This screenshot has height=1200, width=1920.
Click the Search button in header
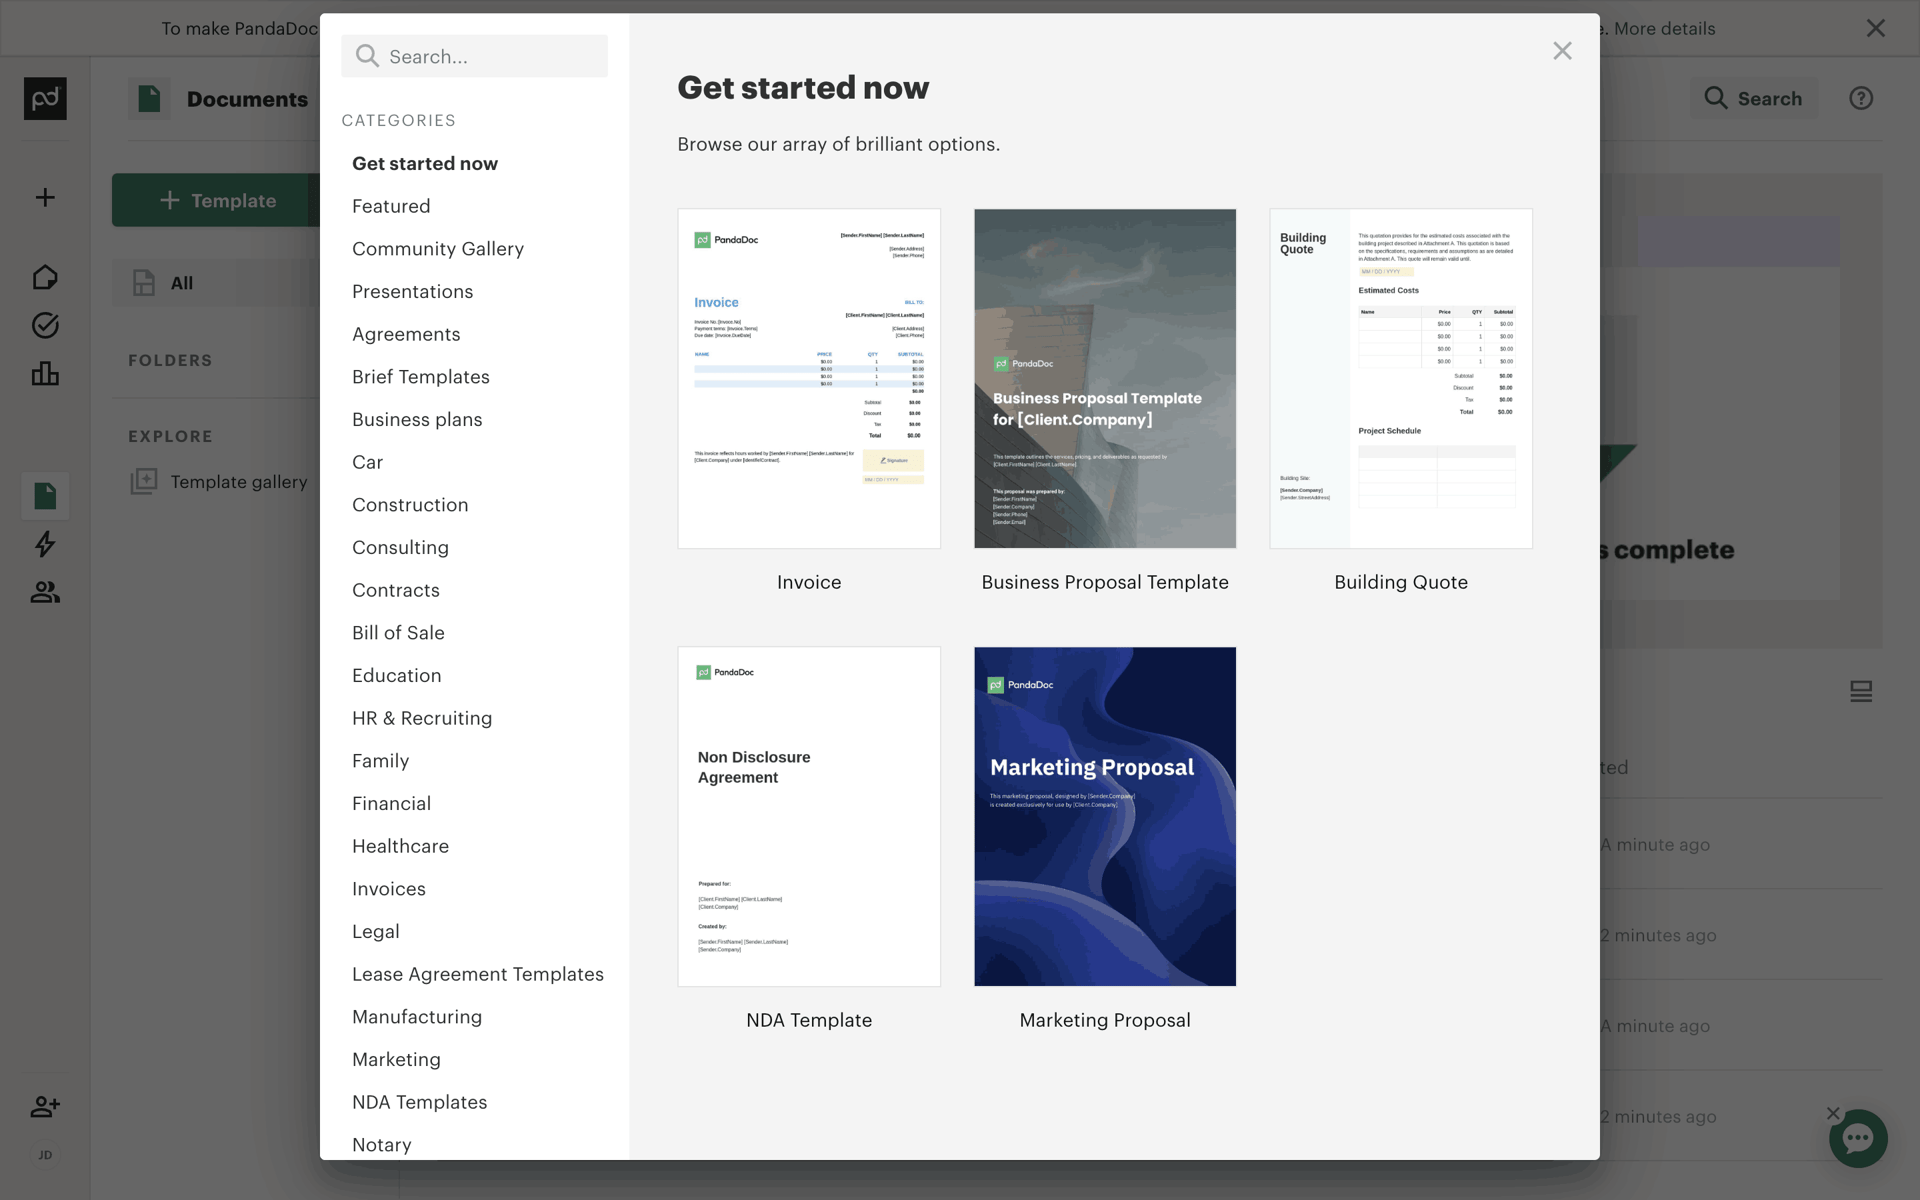(x=1754, y=98)
